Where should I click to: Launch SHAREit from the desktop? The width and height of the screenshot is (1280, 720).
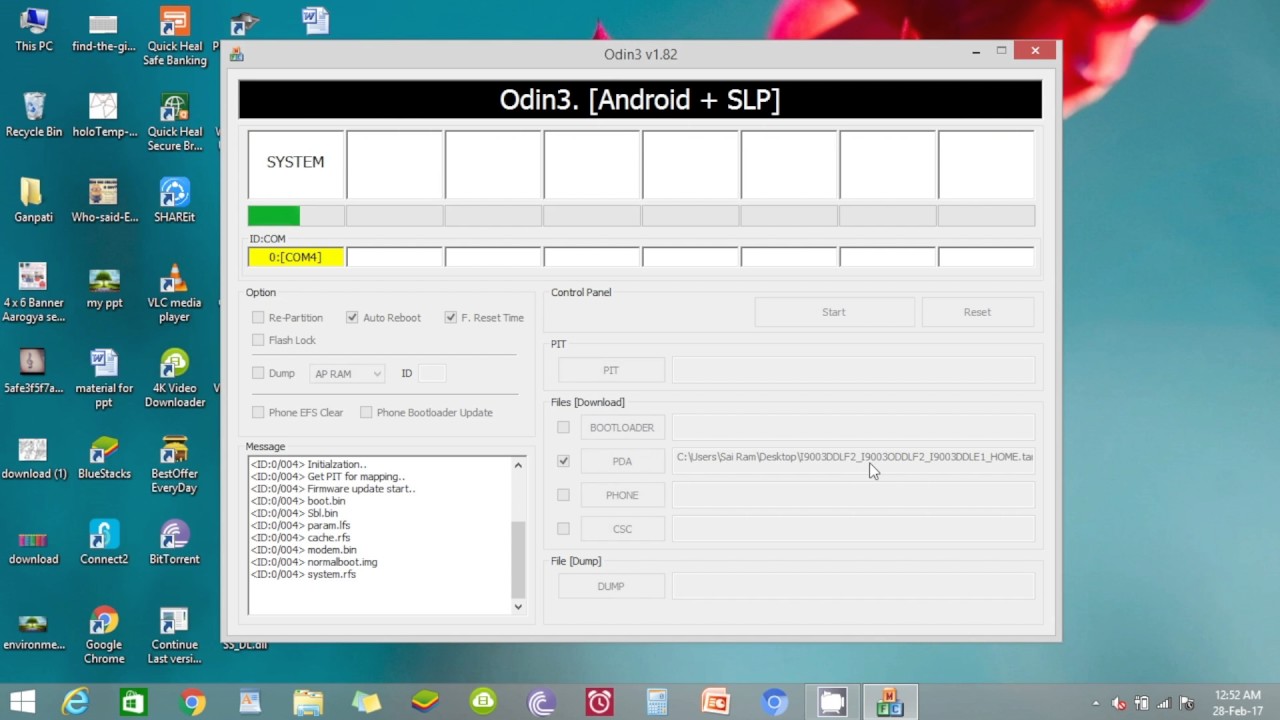tap(175, 200)
